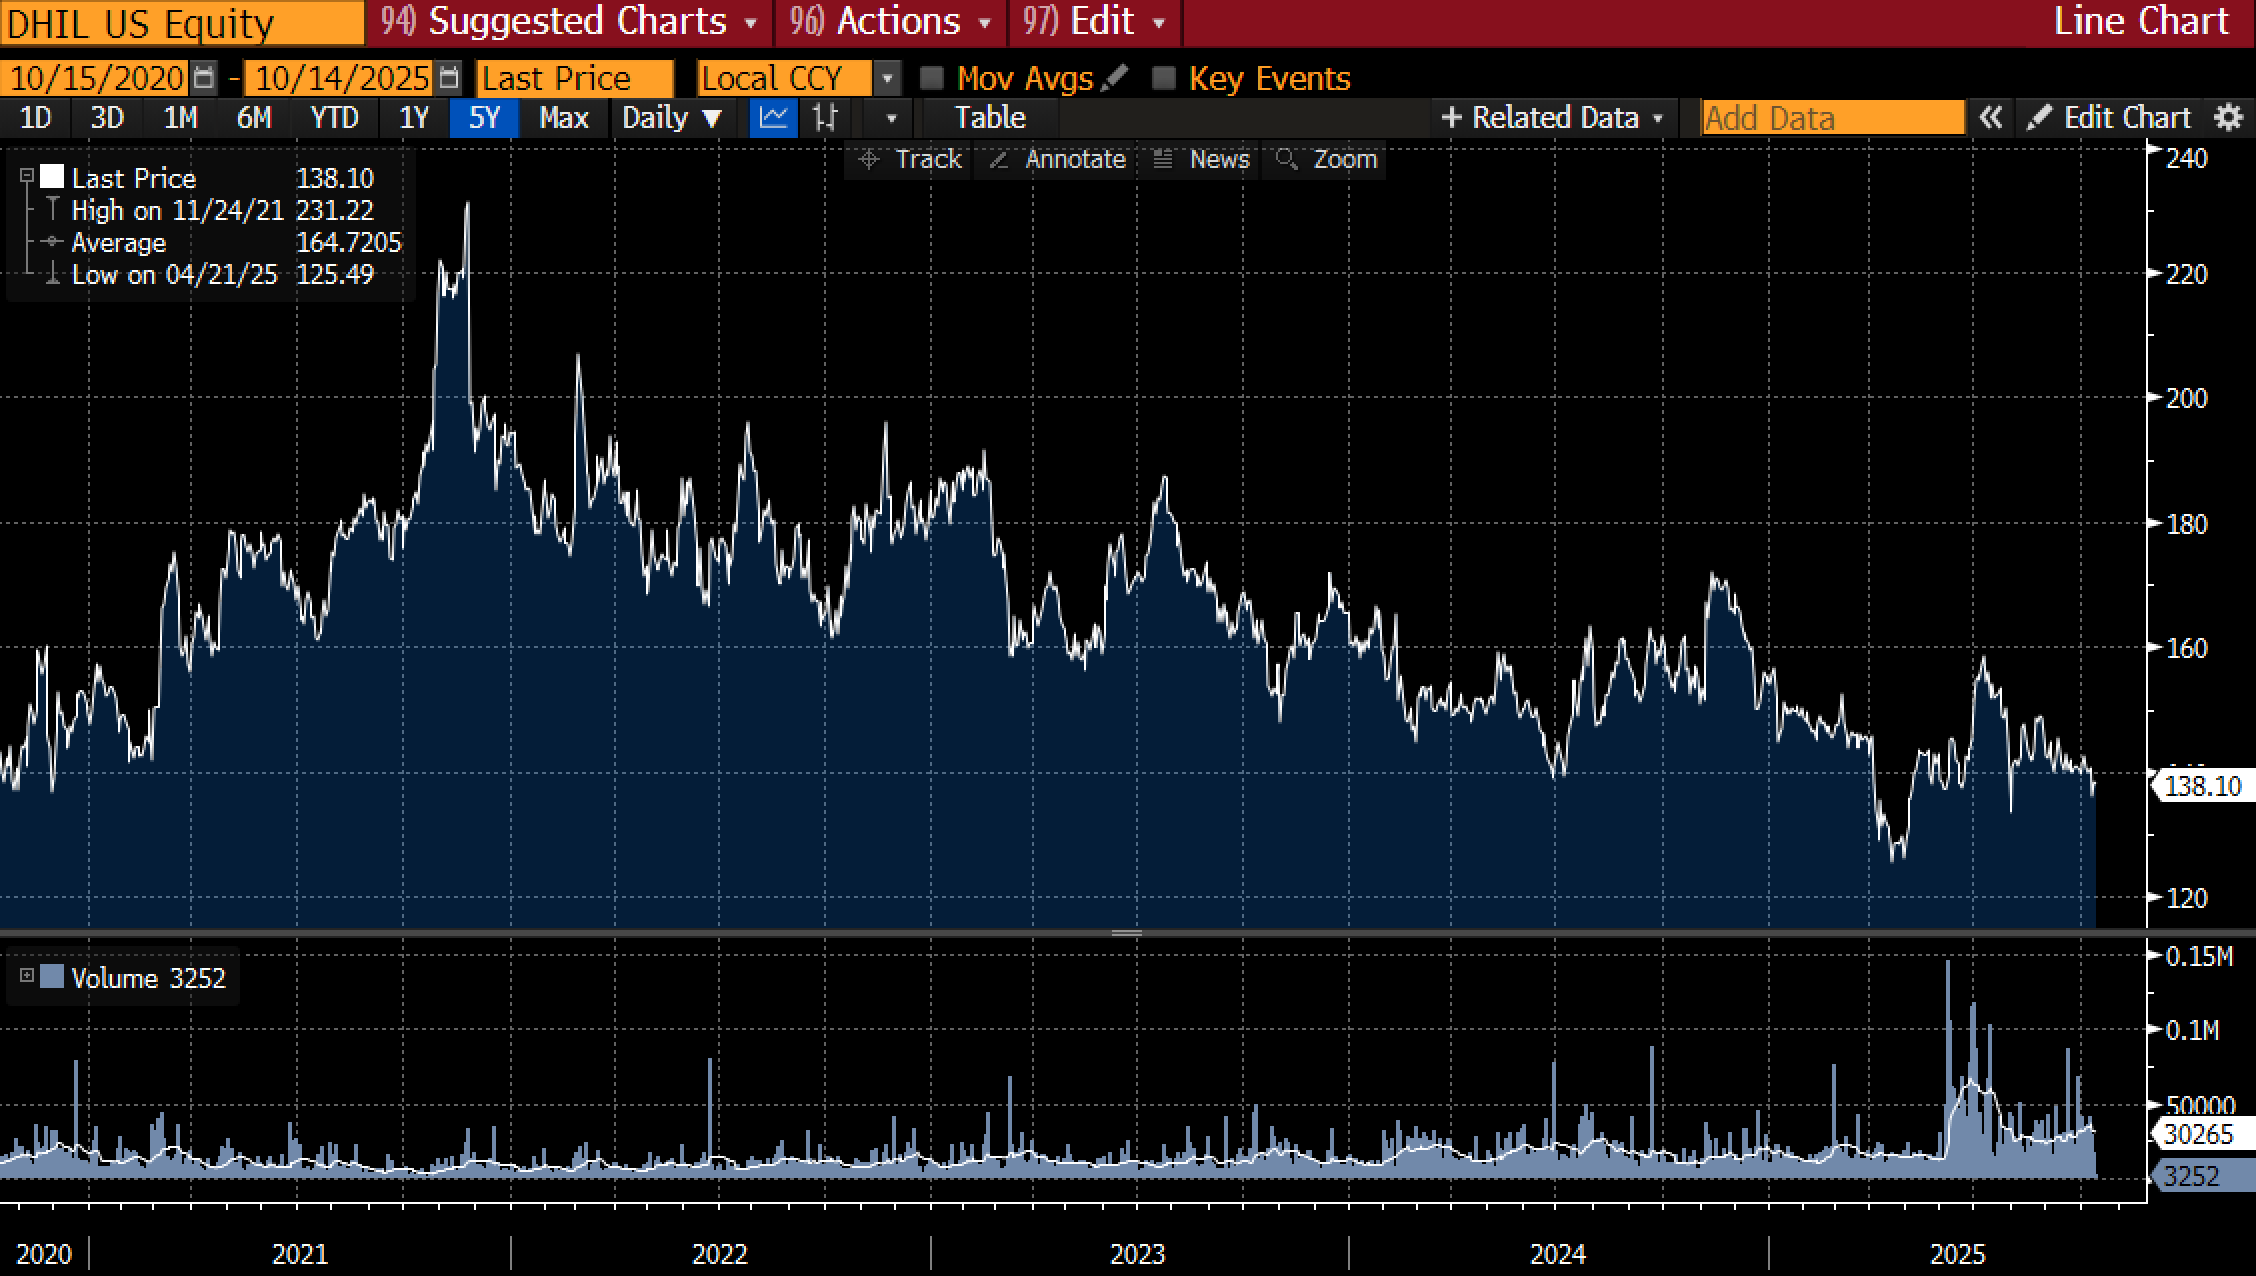Click the Last Price white color swatch
Screen dimensions: 2256x1276
click(52, 177)
